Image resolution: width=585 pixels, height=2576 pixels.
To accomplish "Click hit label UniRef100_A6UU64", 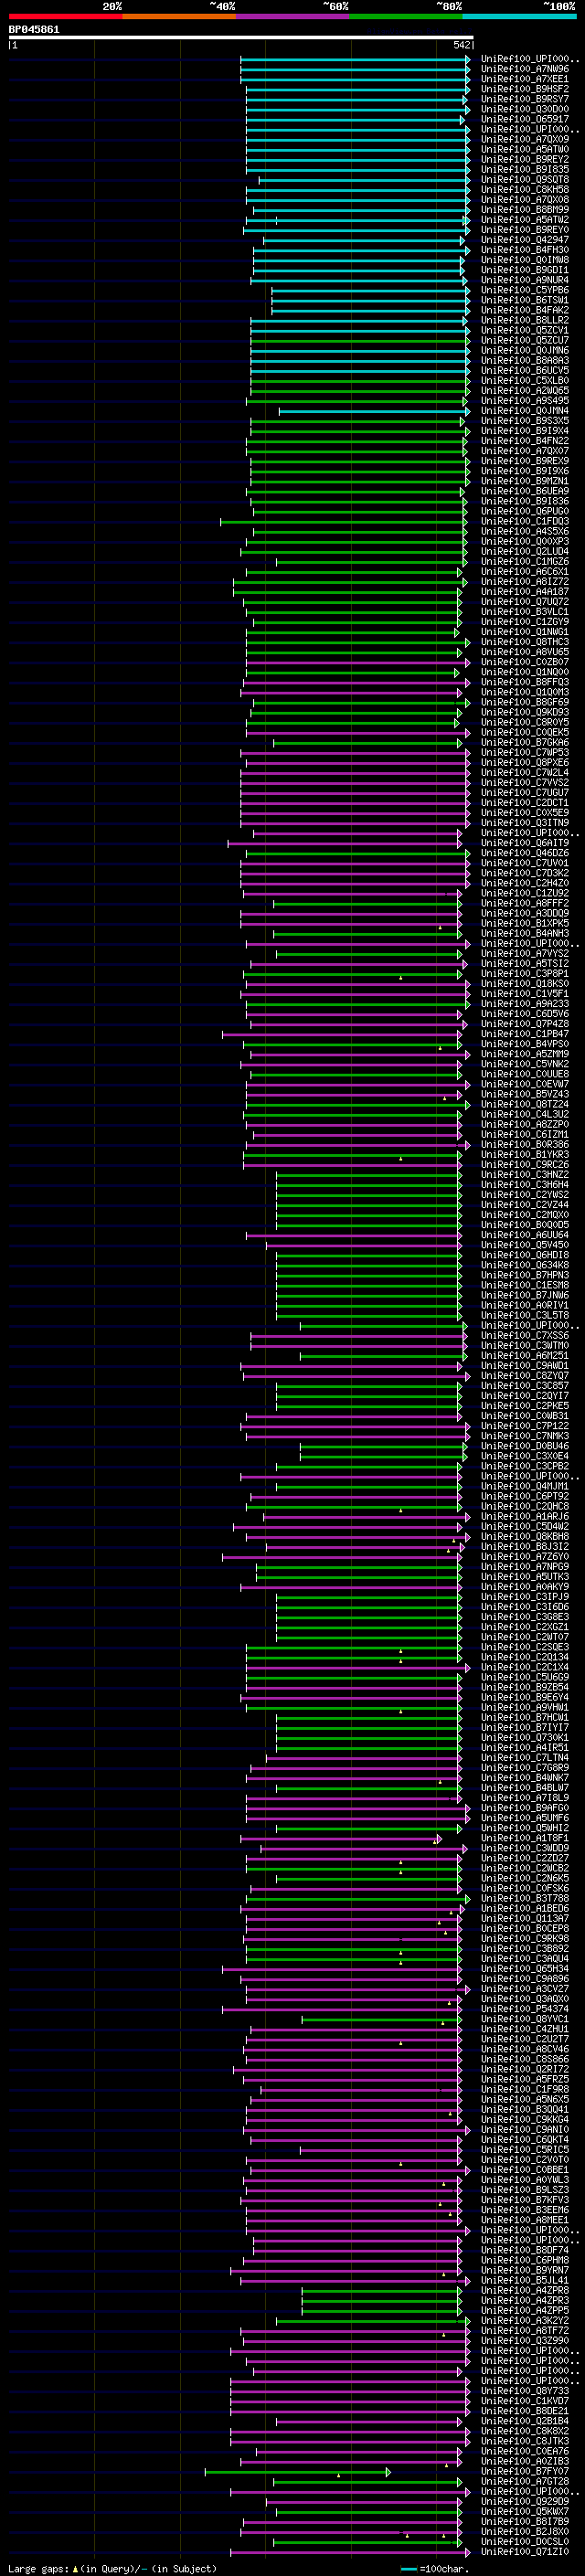I will pos(525,1235).
